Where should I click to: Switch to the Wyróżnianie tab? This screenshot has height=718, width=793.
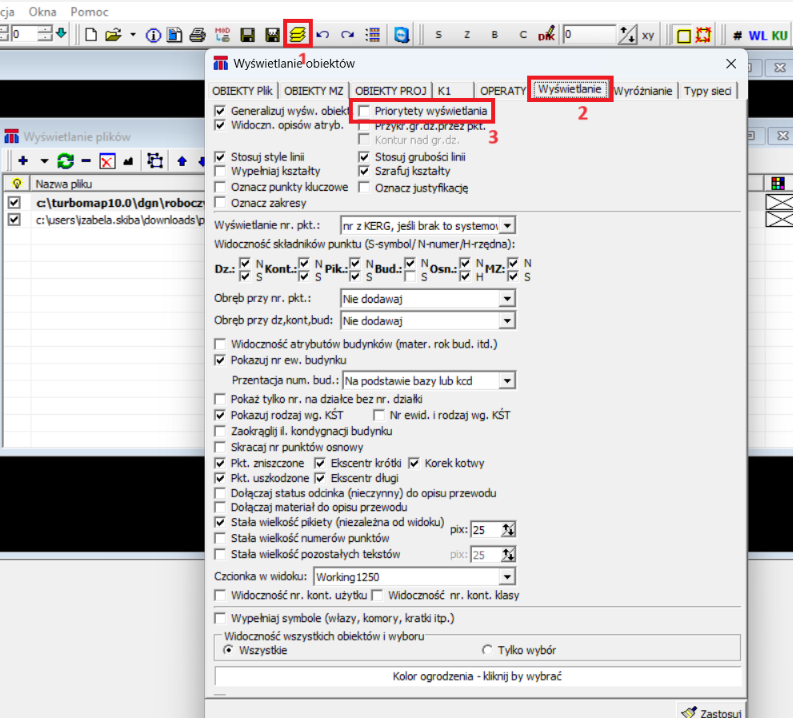pos(642,90)
